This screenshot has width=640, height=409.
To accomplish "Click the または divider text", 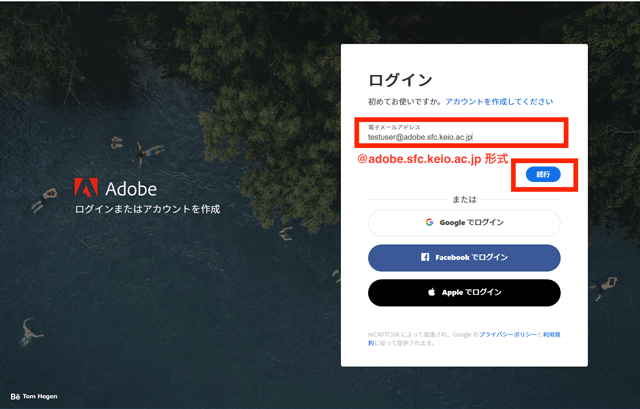I will click(464, 198).
